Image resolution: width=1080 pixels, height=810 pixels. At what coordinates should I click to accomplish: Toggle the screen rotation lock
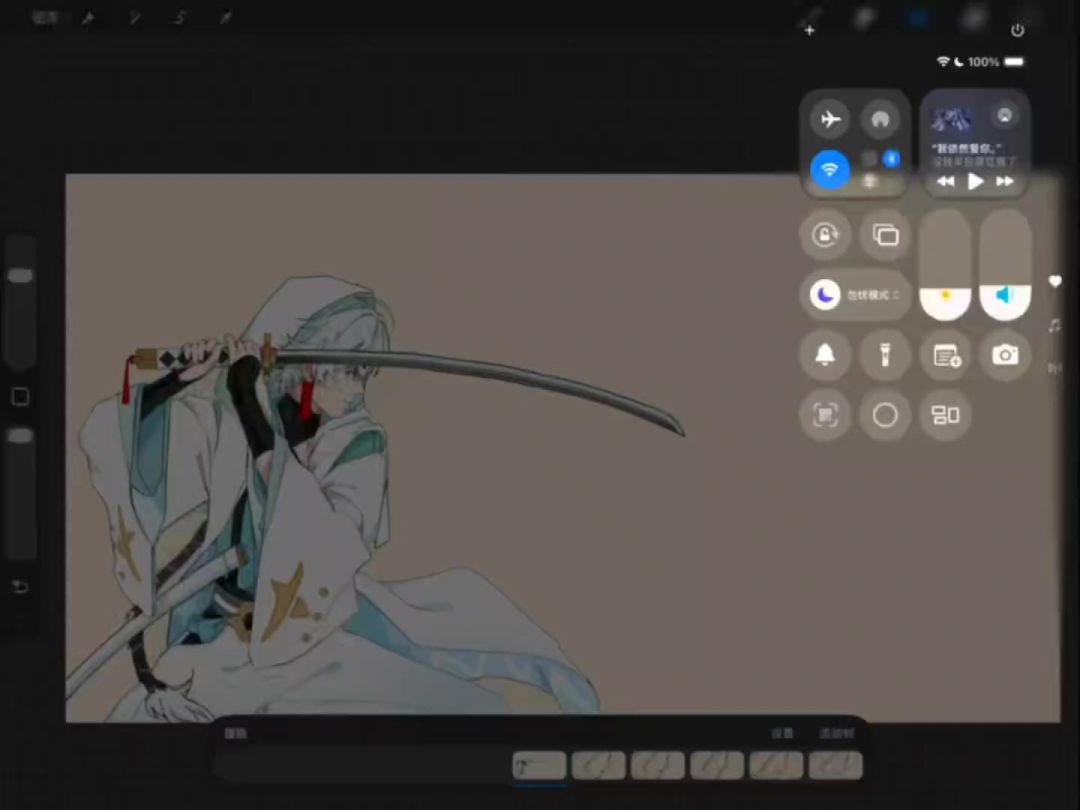point(826,235)
